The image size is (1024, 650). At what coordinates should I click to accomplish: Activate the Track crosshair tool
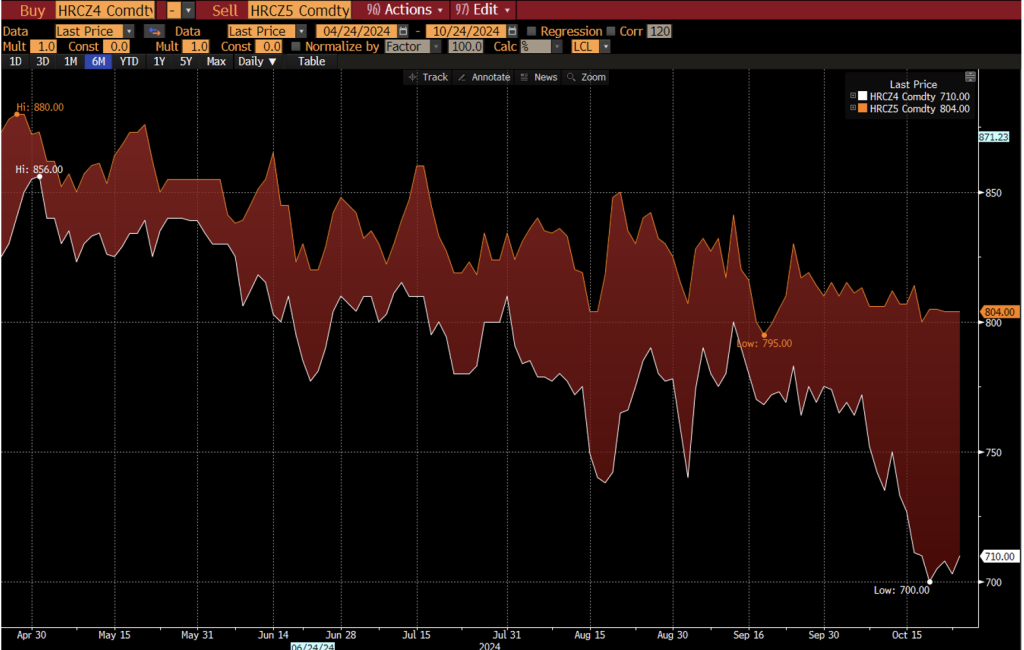pos(427,77)
